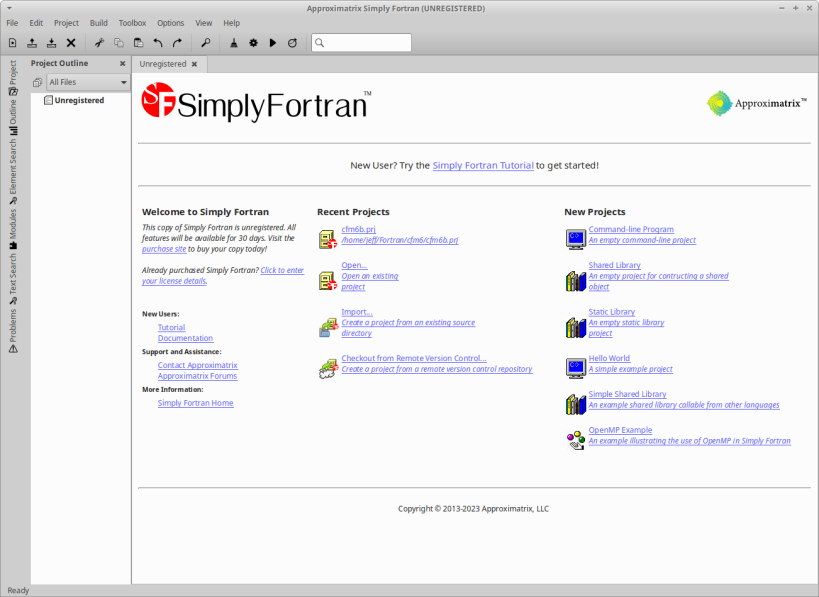This screenshot has width=819, height=597.
Task: Click the OpenMP Example icon
Action: 576,440
